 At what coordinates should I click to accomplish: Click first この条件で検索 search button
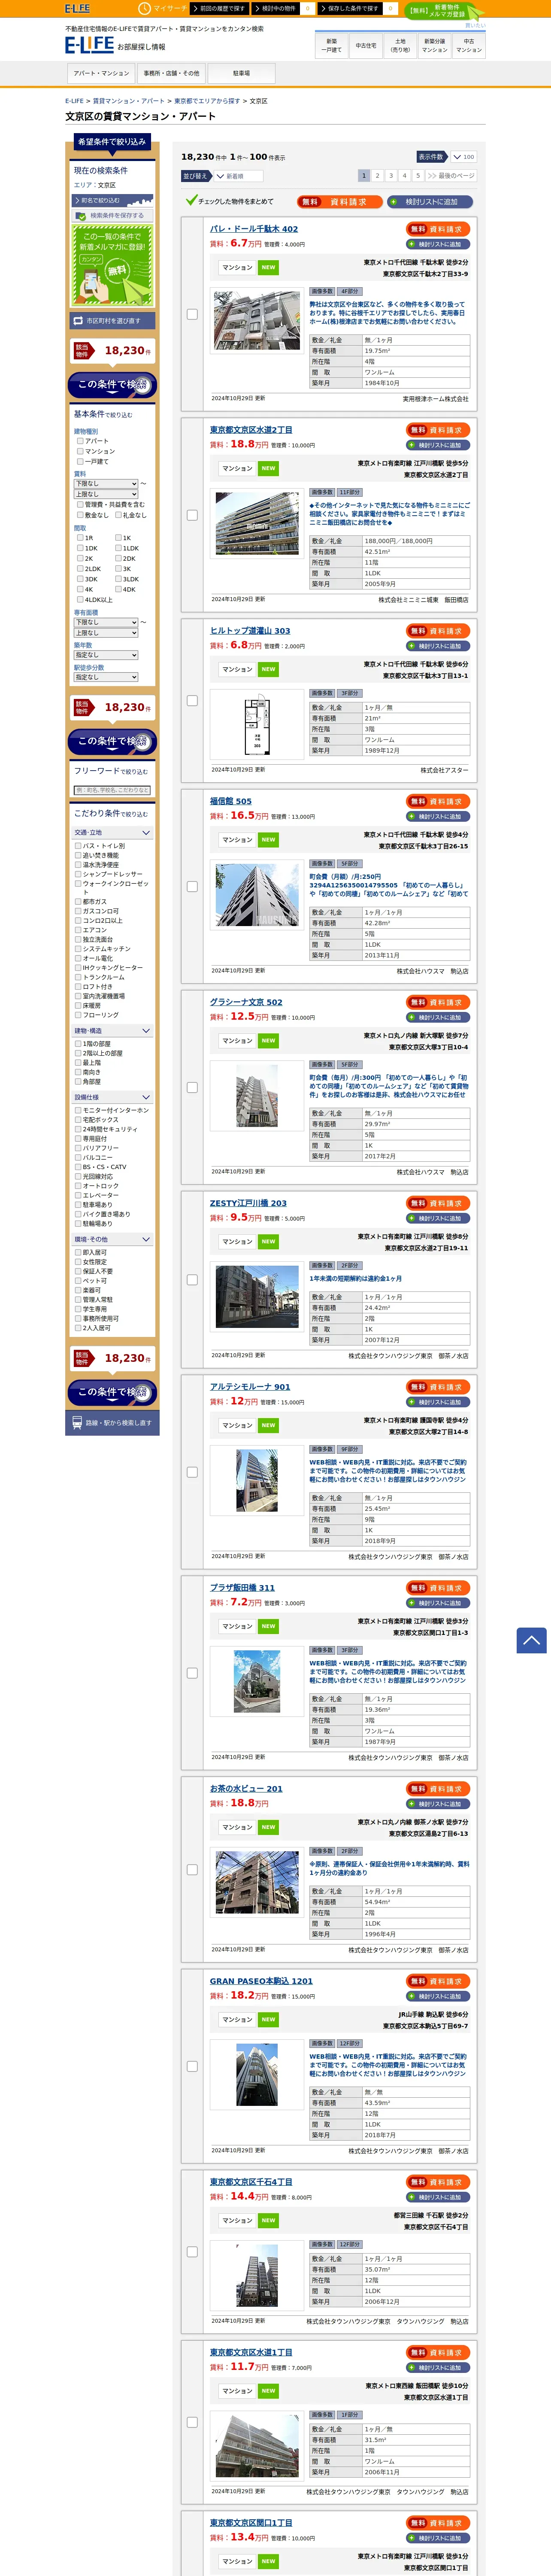click(112, 385)
